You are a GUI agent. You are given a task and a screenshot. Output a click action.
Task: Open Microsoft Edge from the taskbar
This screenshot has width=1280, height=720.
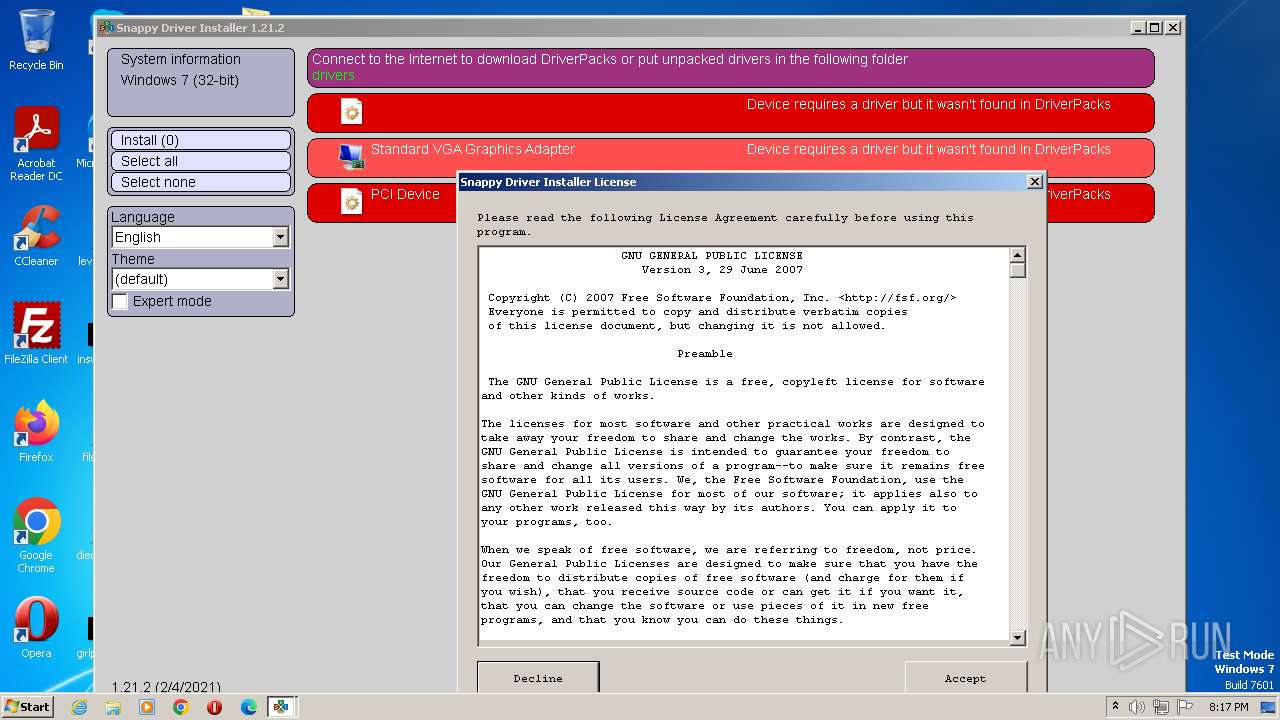[249, 707]
